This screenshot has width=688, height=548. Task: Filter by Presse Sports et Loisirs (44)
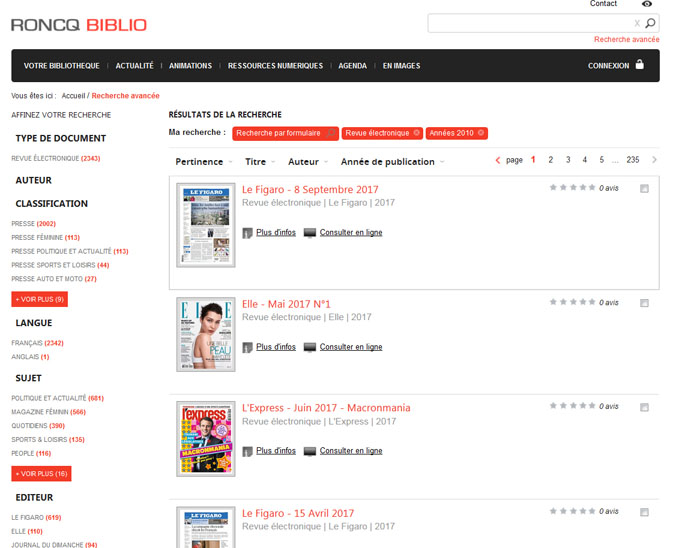(x=60, y=265)
